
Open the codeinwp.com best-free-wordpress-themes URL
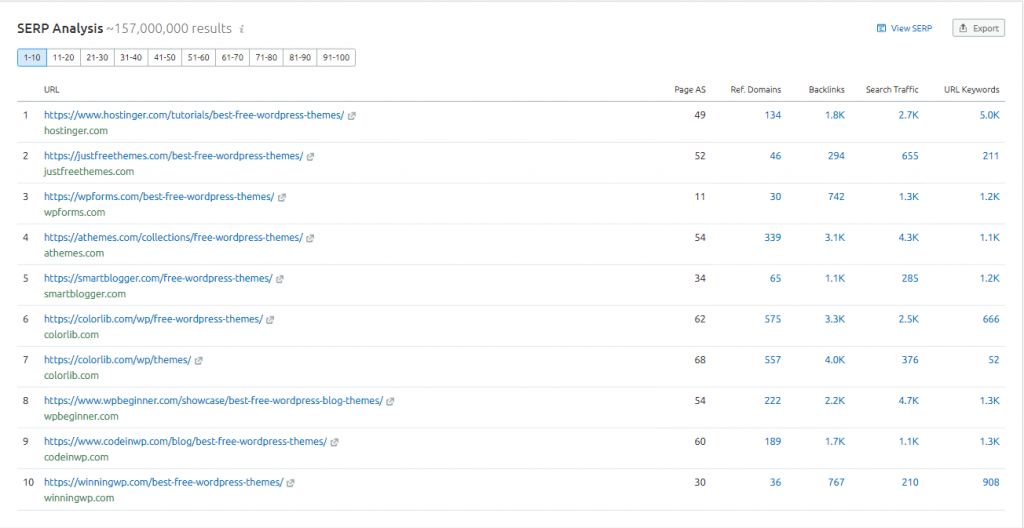[x=185, y=442]
